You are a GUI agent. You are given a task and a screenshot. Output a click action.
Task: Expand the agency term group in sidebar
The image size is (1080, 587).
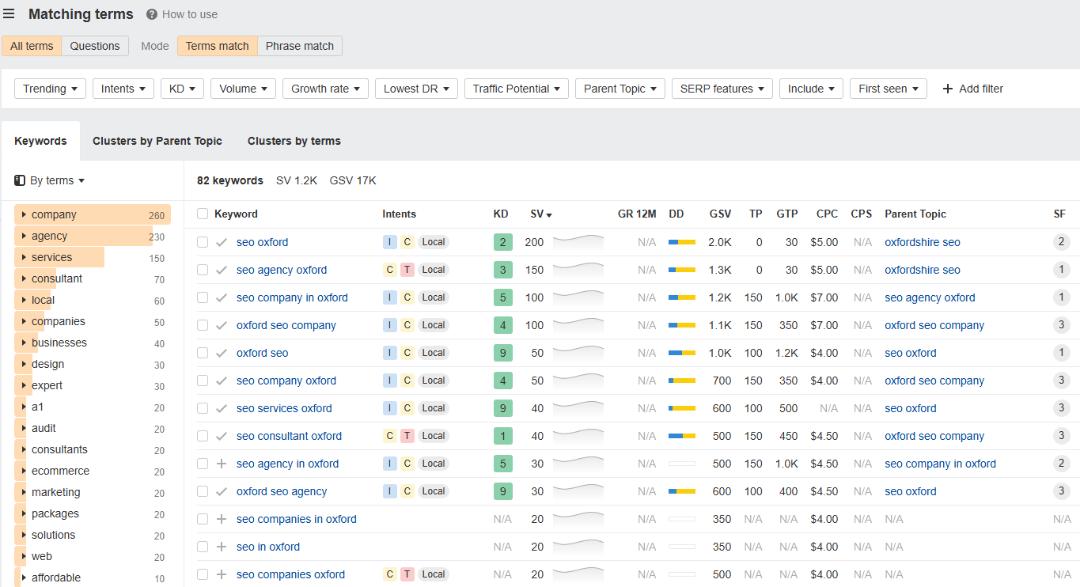(x=24, y=237)
